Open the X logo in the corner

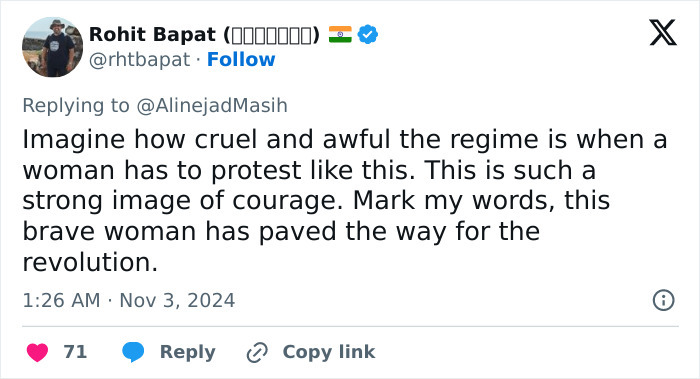click(663, 33)
